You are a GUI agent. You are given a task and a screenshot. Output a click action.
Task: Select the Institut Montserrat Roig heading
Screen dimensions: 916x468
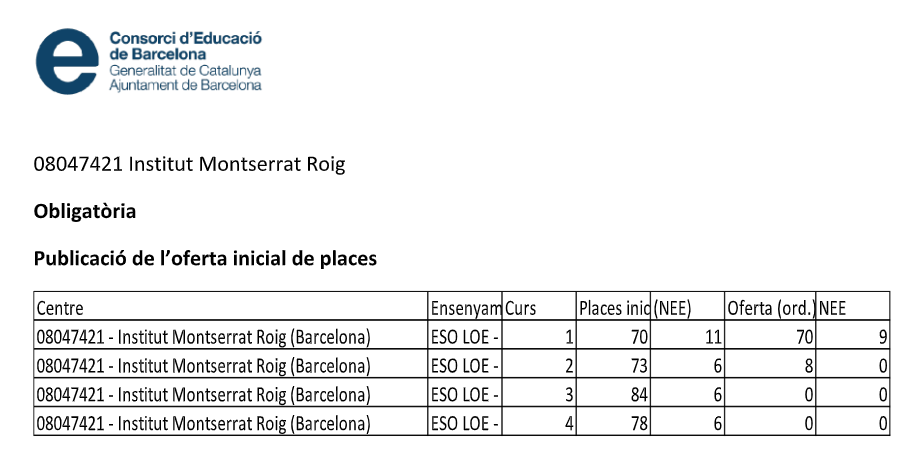click(189, 165)
